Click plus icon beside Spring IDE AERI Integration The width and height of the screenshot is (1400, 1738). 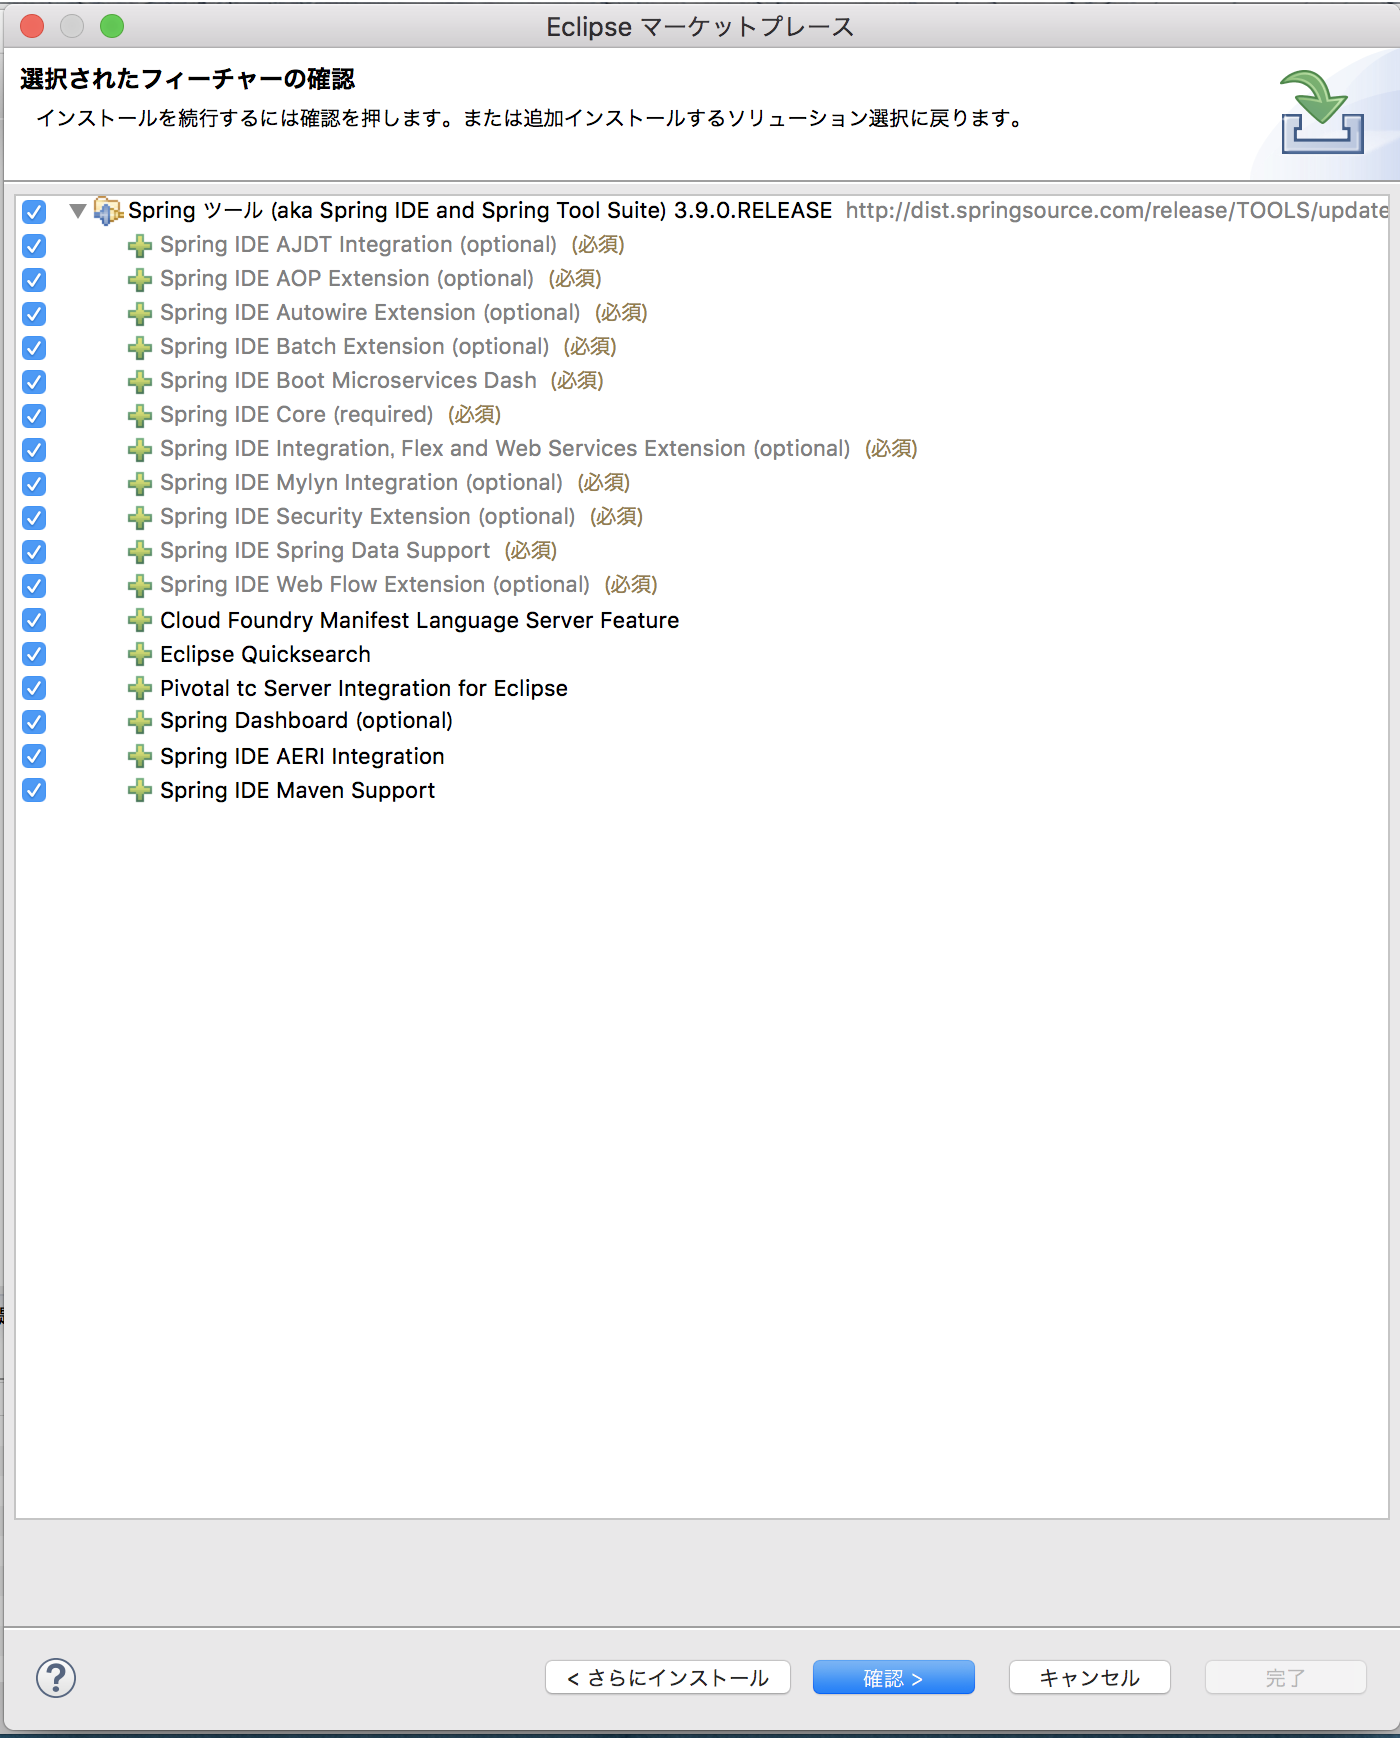coord(140,756)
